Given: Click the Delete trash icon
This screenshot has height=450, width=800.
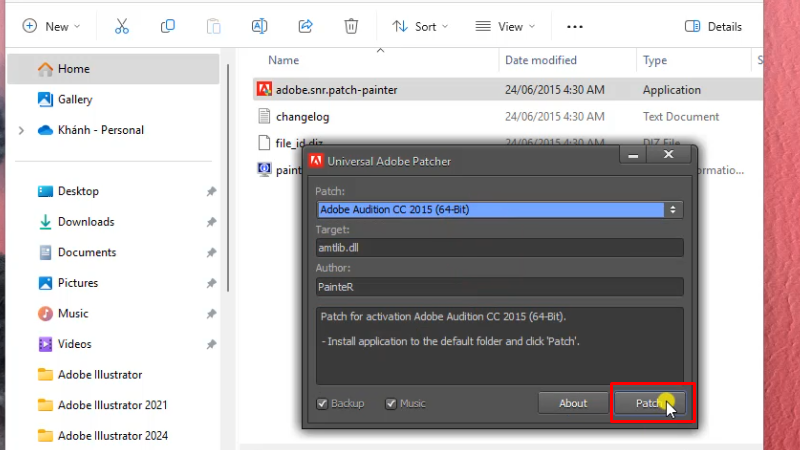Looking at the screenshot, I should coord(351,27).
